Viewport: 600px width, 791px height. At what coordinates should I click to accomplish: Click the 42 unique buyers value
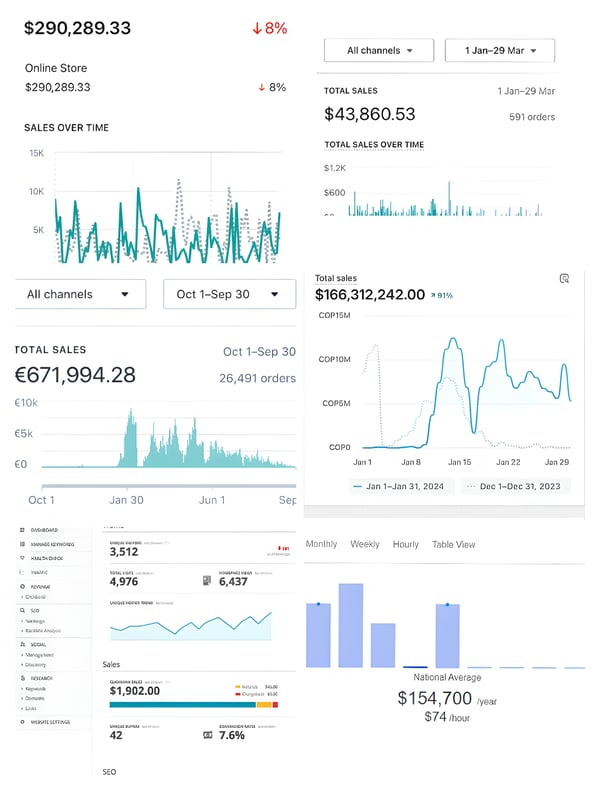116,735
